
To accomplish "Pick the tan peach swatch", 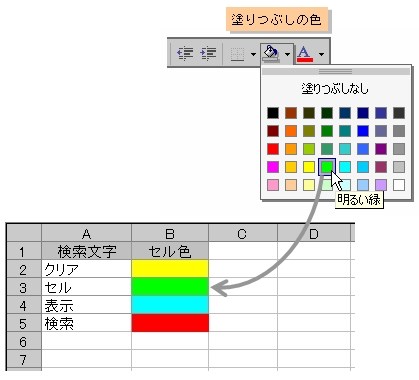I will (x=291, y=185).
